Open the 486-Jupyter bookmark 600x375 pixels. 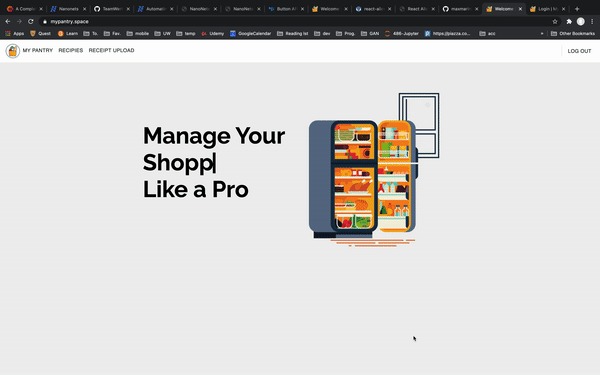point(402,34)
